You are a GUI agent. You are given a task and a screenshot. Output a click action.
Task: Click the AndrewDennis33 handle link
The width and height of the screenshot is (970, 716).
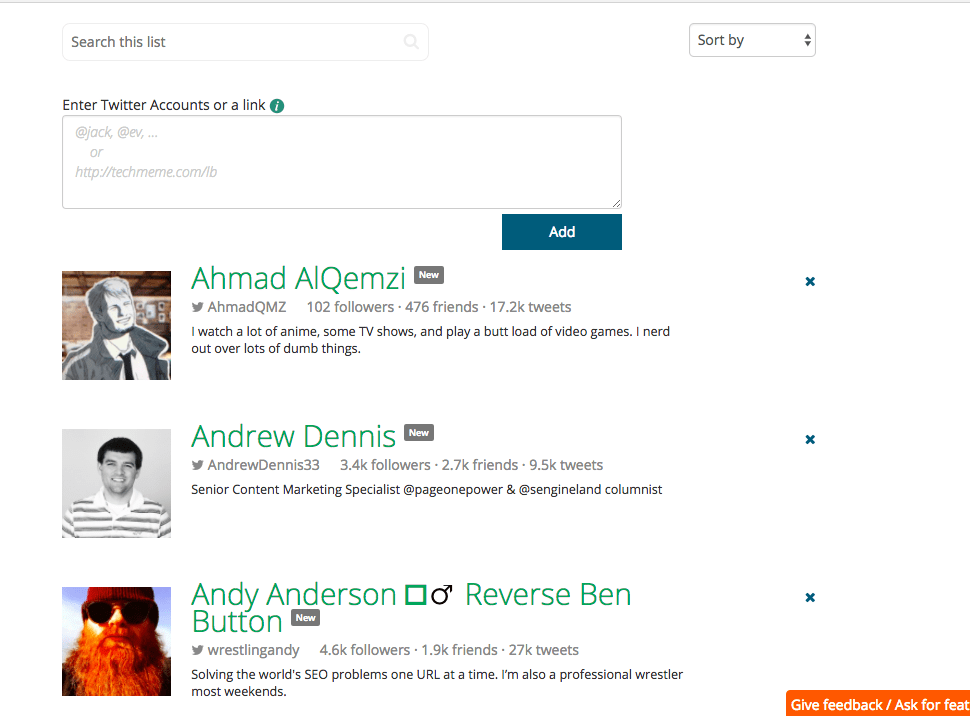pyautogui.click(x=263, y=465)
